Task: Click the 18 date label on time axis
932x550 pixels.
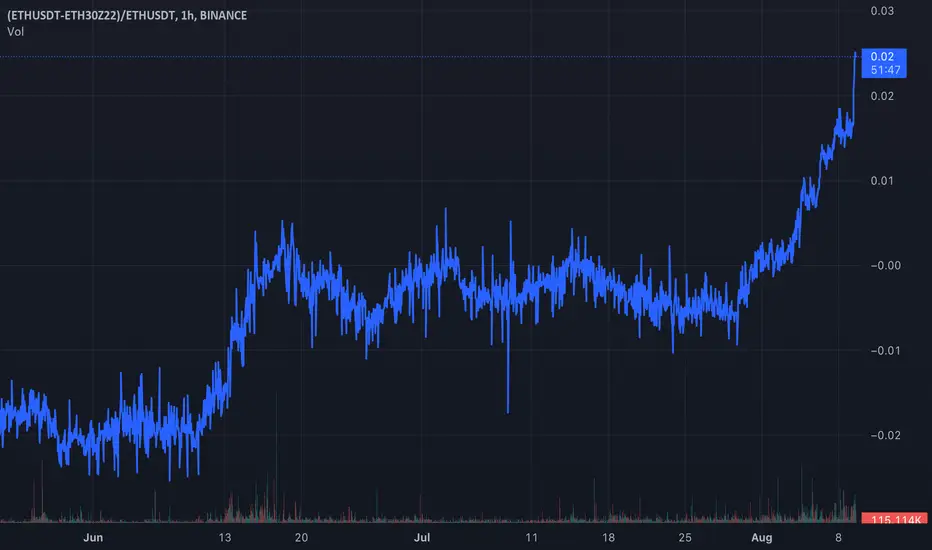Action: (608, 538)
